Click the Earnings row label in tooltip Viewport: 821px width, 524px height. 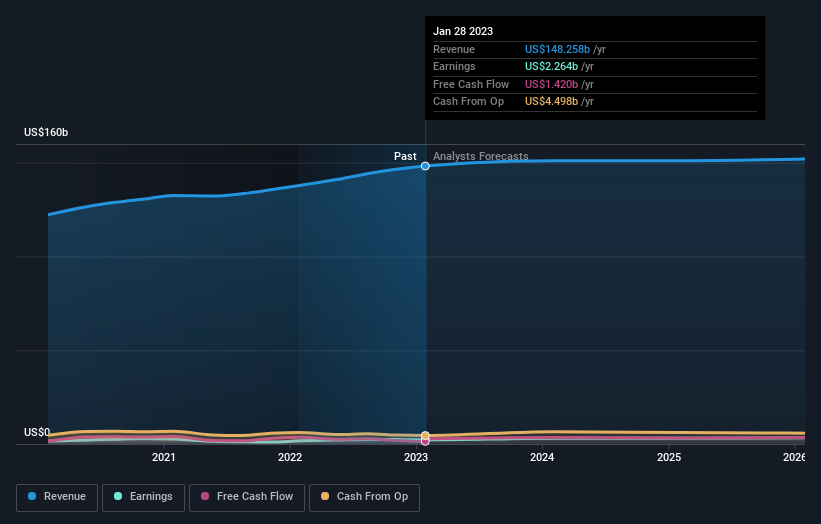coord(454,66)
